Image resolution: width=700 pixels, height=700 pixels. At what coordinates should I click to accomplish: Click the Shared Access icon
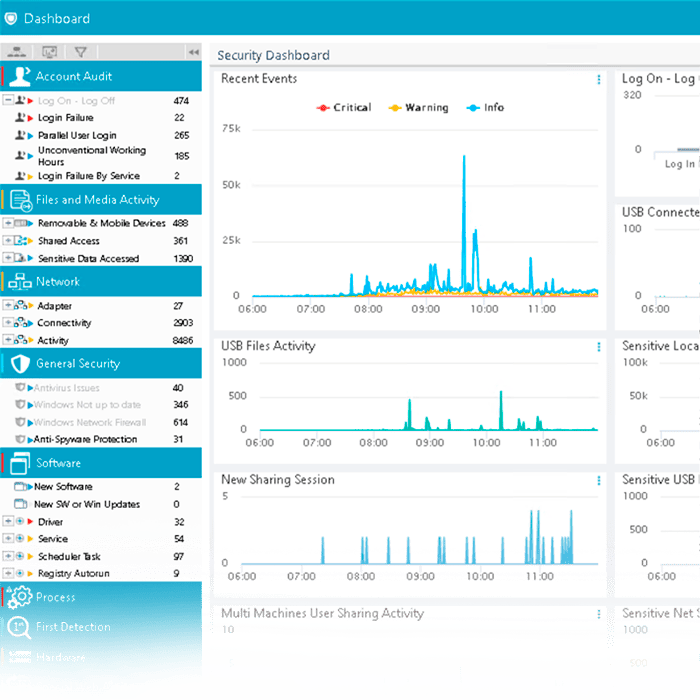point(21,241)
